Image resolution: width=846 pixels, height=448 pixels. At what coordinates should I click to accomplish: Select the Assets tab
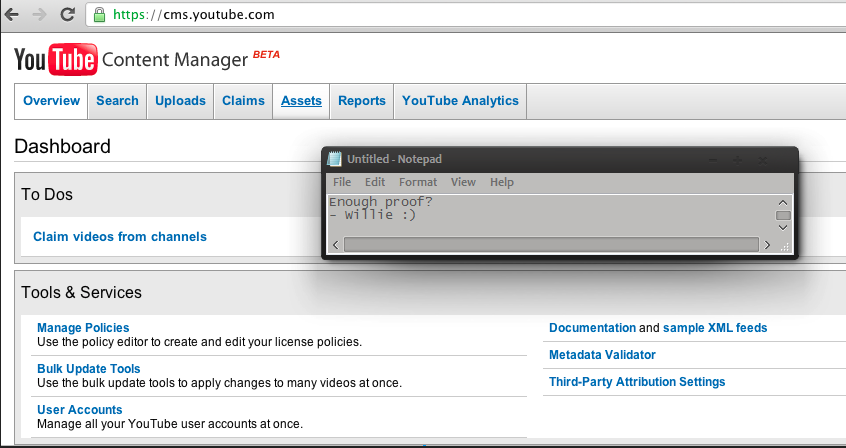click(301, 101)
